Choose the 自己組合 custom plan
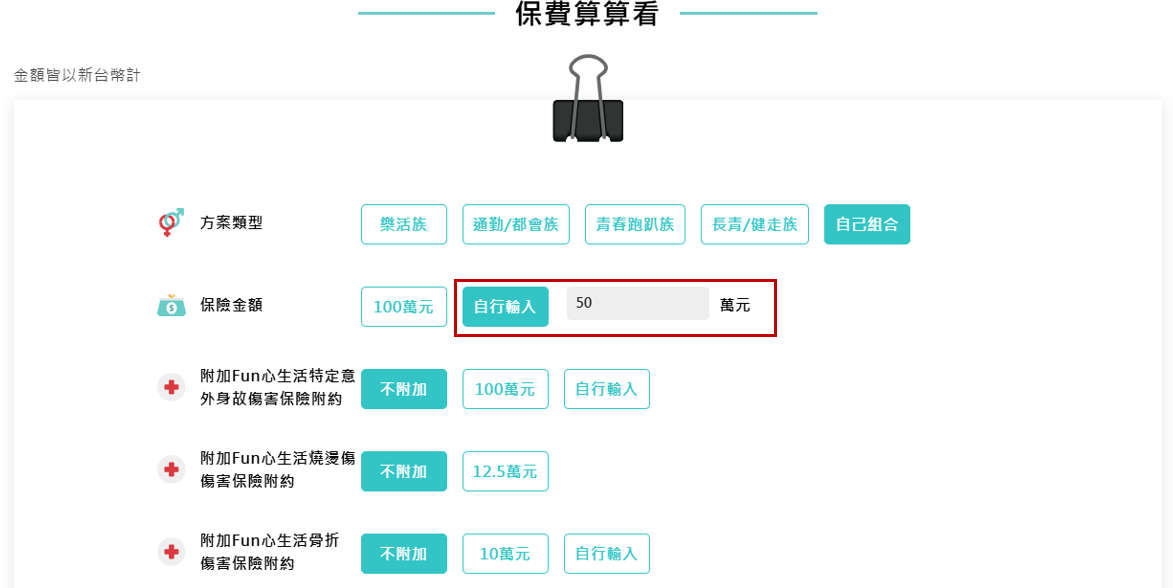Screen dimensions: 1173x588 [x=866, y=224]
